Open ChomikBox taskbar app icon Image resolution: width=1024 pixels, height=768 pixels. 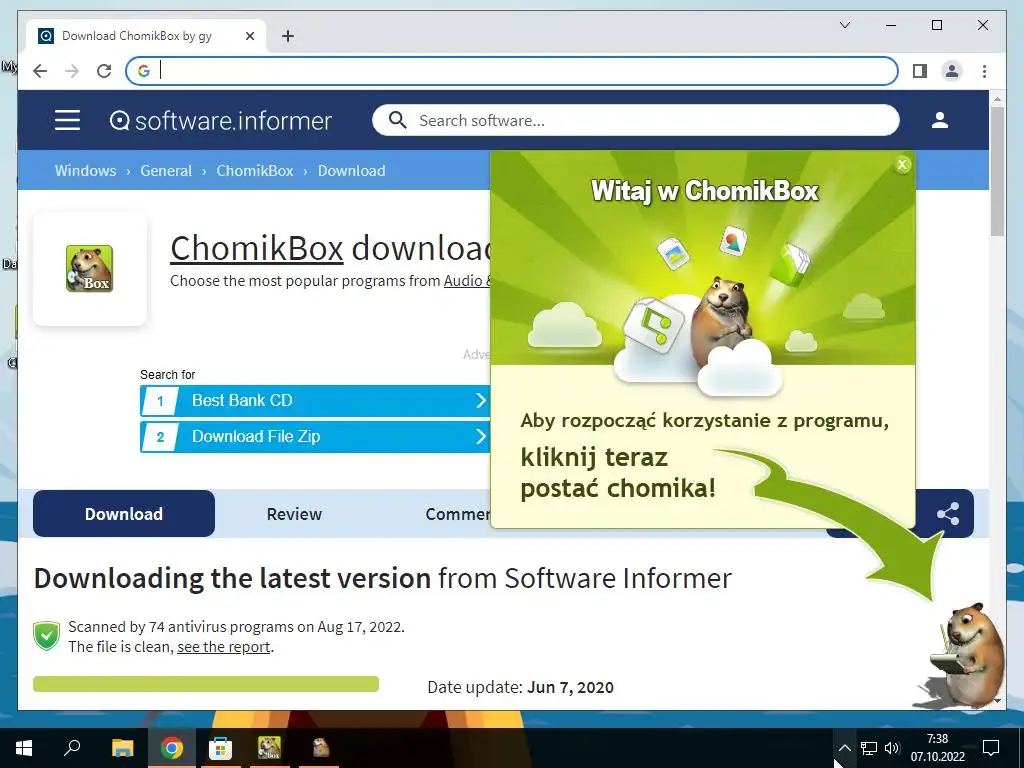269,748
